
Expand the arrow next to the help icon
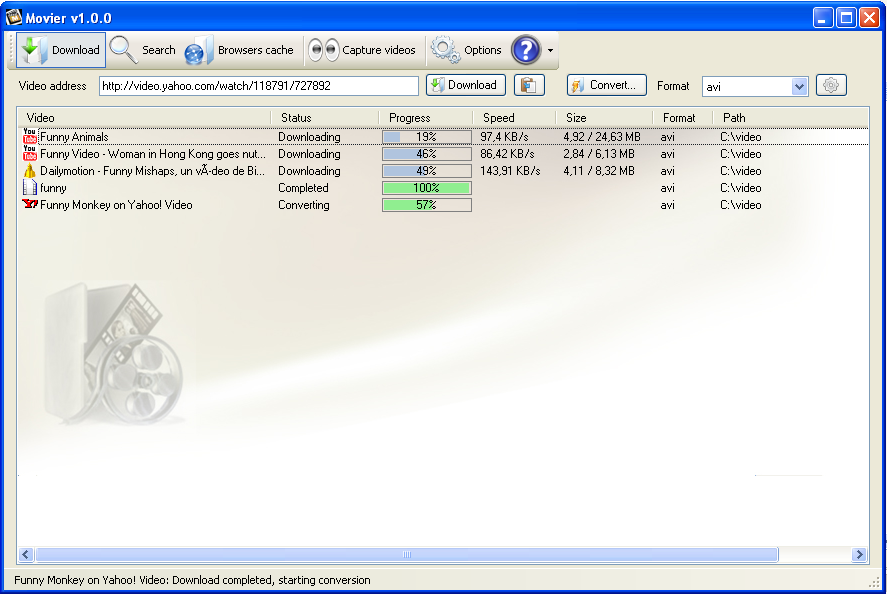click(550, 50)
